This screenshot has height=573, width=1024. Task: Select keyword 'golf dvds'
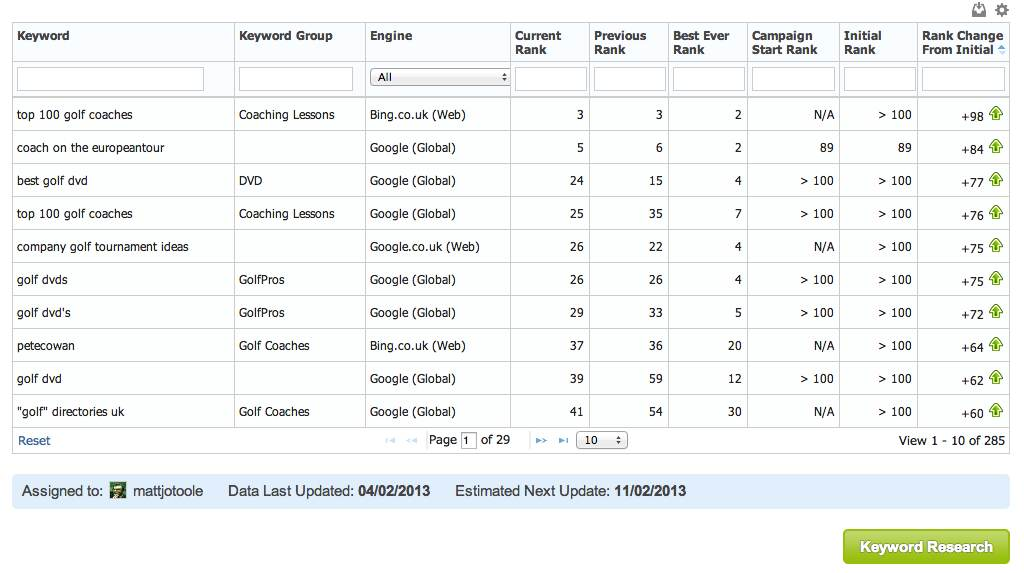(x=42, y=280)
